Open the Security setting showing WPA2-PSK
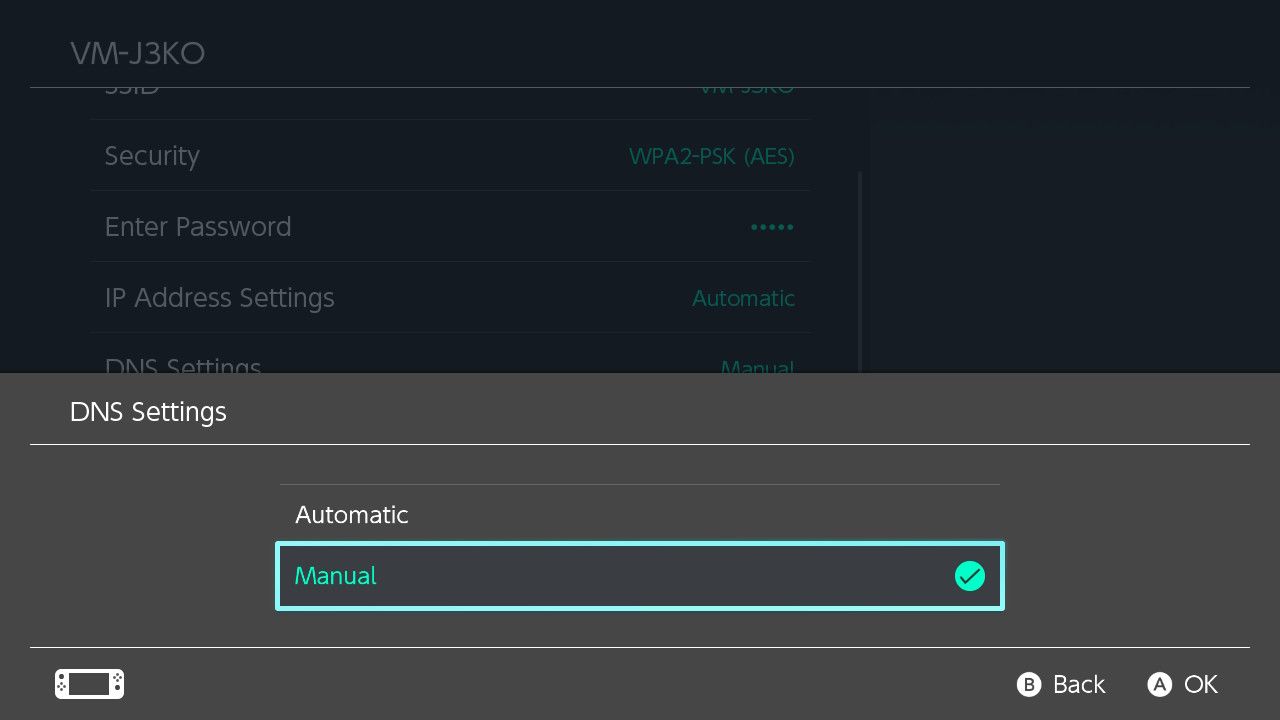Viewport: 1280px width, 720px height. (x=450, y=156)
